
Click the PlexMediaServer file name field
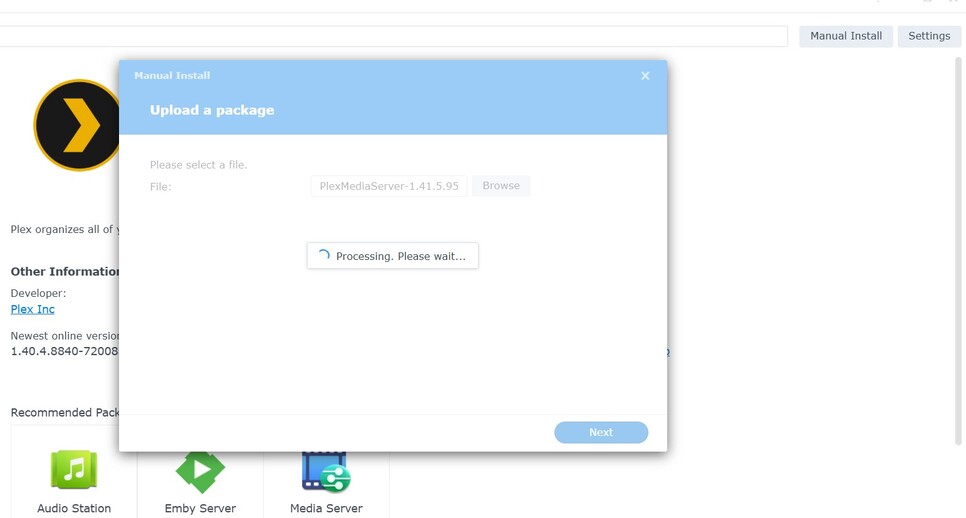pyautogui.click(x=389, y=186)
